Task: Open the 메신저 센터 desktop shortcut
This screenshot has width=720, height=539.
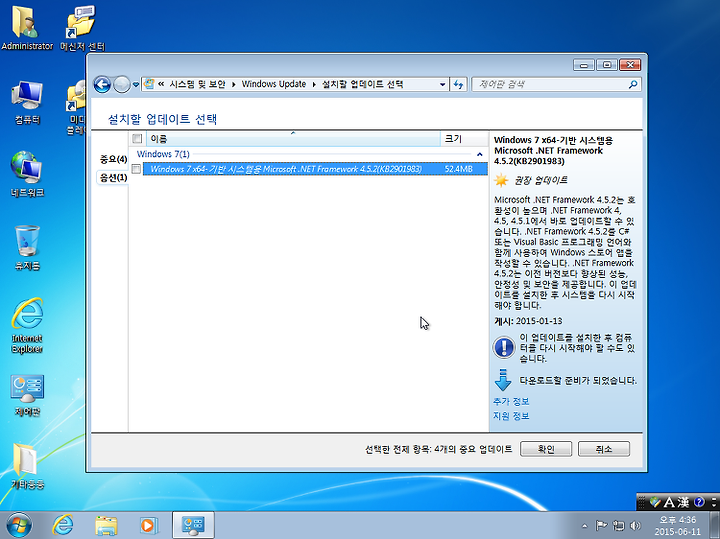Action: tap(82, 27)
